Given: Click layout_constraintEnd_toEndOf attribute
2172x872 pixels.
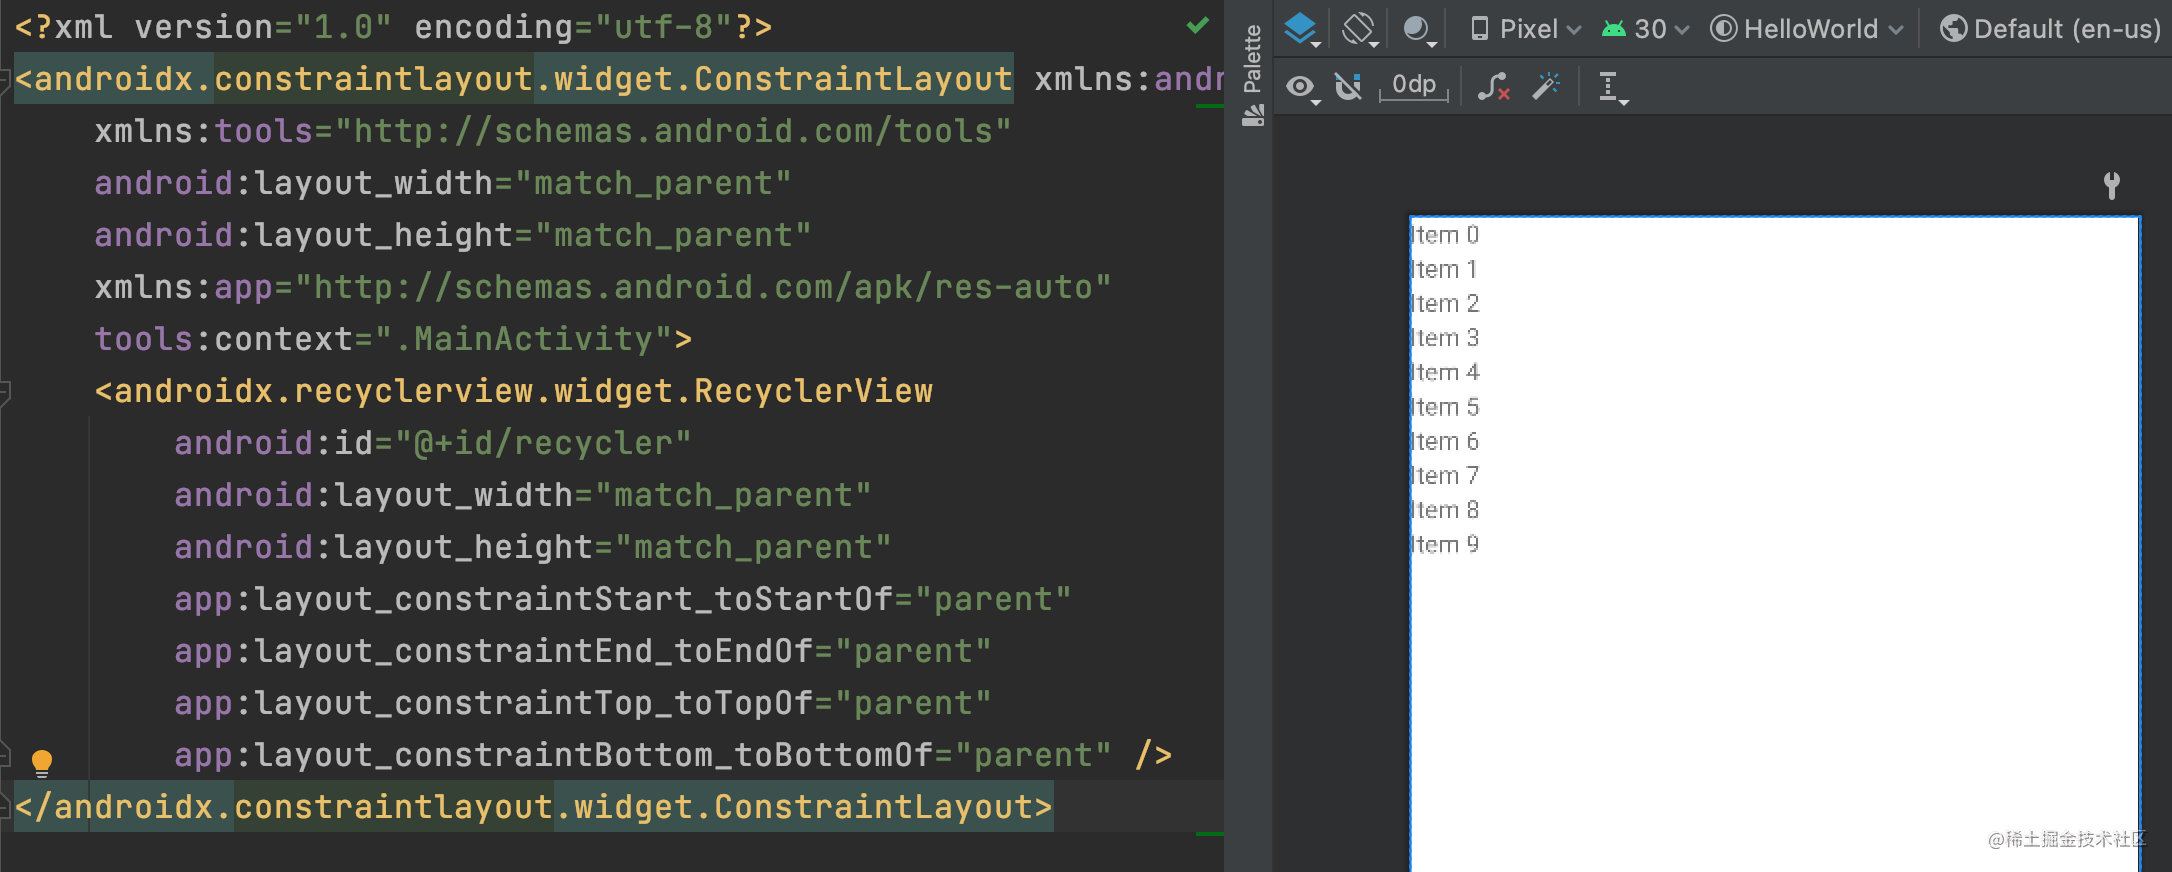Looking at the screenshot, I should (x=582, y=651).
